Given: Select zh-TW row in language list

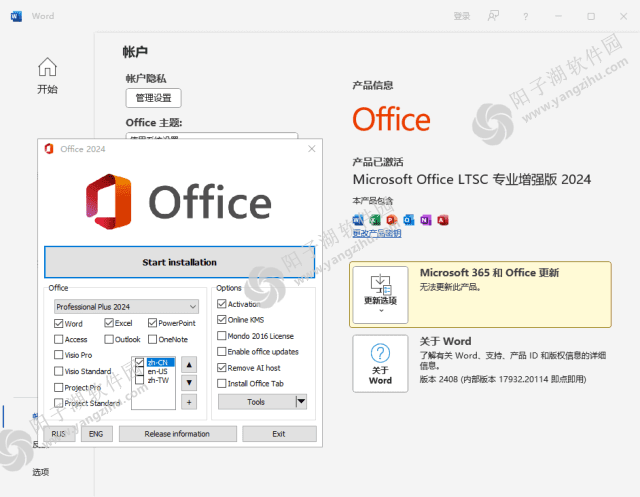Looking at the screenshot, I should pos(158,380).
